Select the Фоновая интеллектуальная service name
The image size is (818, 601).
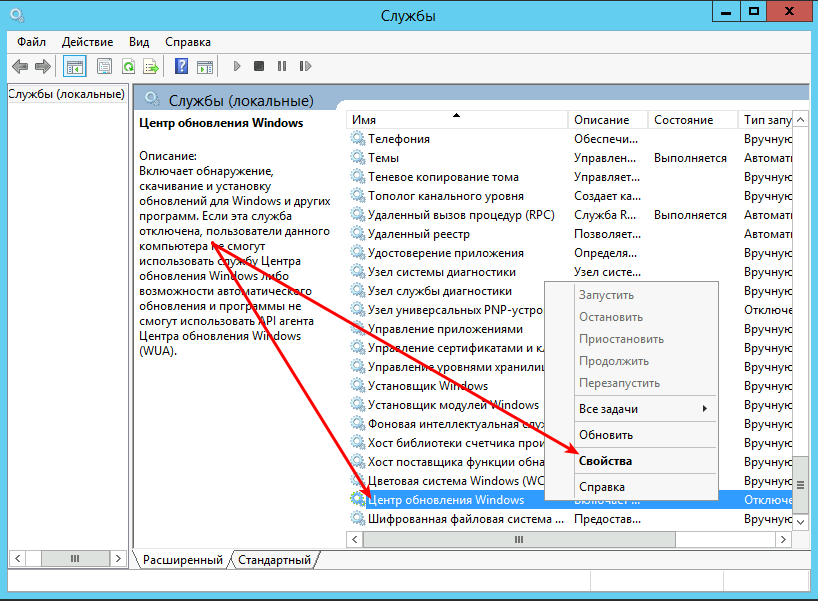[455, 424]
